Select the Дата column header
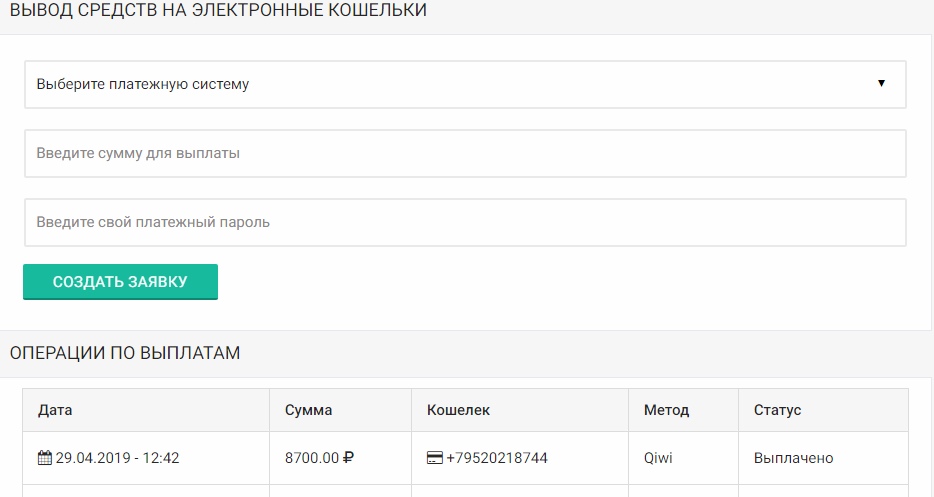The width and height of the screenshot is (934, 497). (x=55, y=410)
